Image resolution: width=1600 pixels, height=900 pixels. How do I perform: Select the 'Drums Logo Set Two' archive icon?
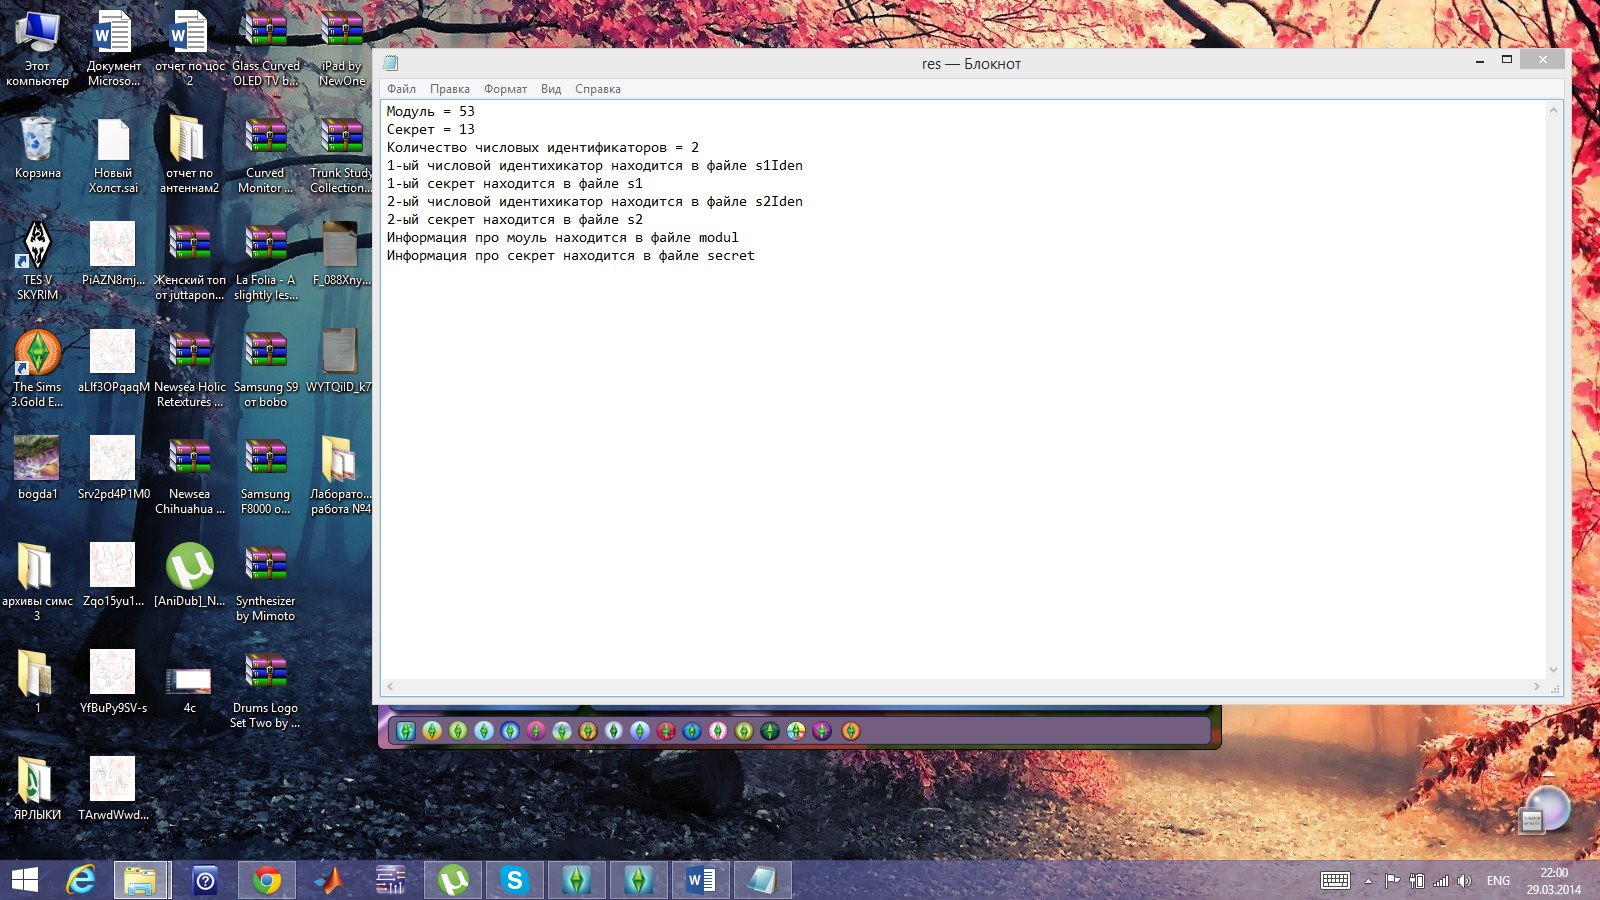(x=265, y=690)
